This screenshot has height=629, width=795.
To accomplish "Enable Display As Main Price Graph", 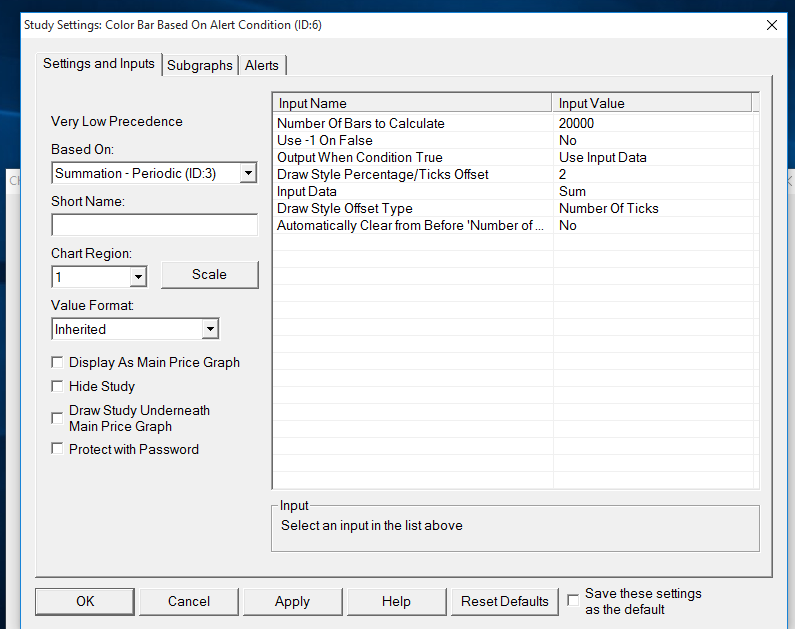I will 57,362.
